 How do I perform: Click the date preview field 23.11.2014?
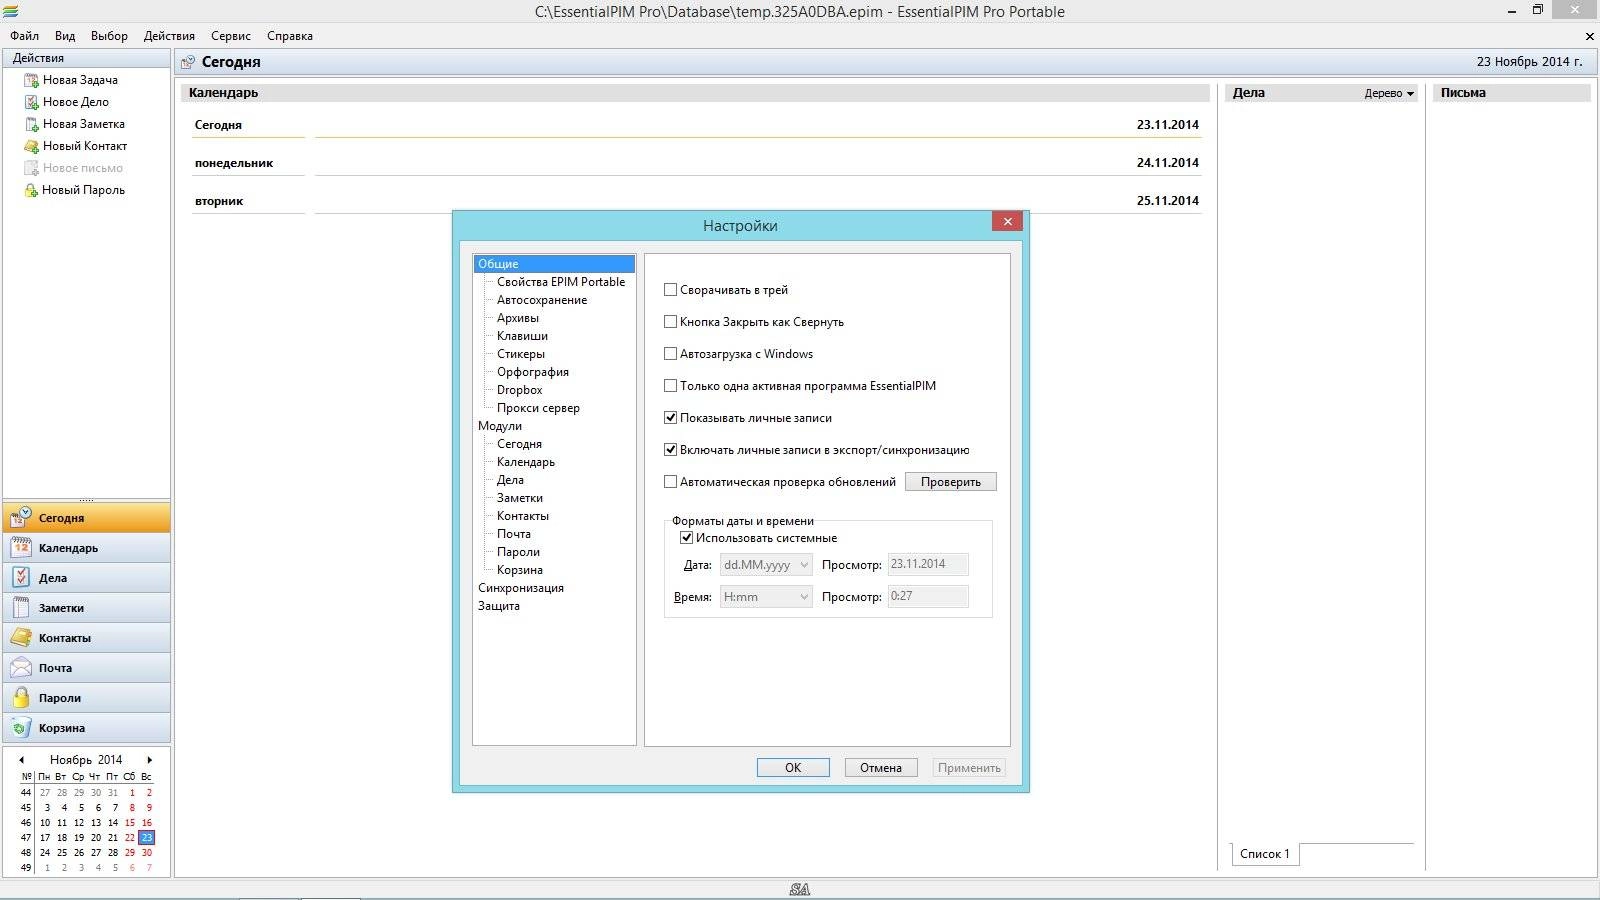tap(928, 565)
